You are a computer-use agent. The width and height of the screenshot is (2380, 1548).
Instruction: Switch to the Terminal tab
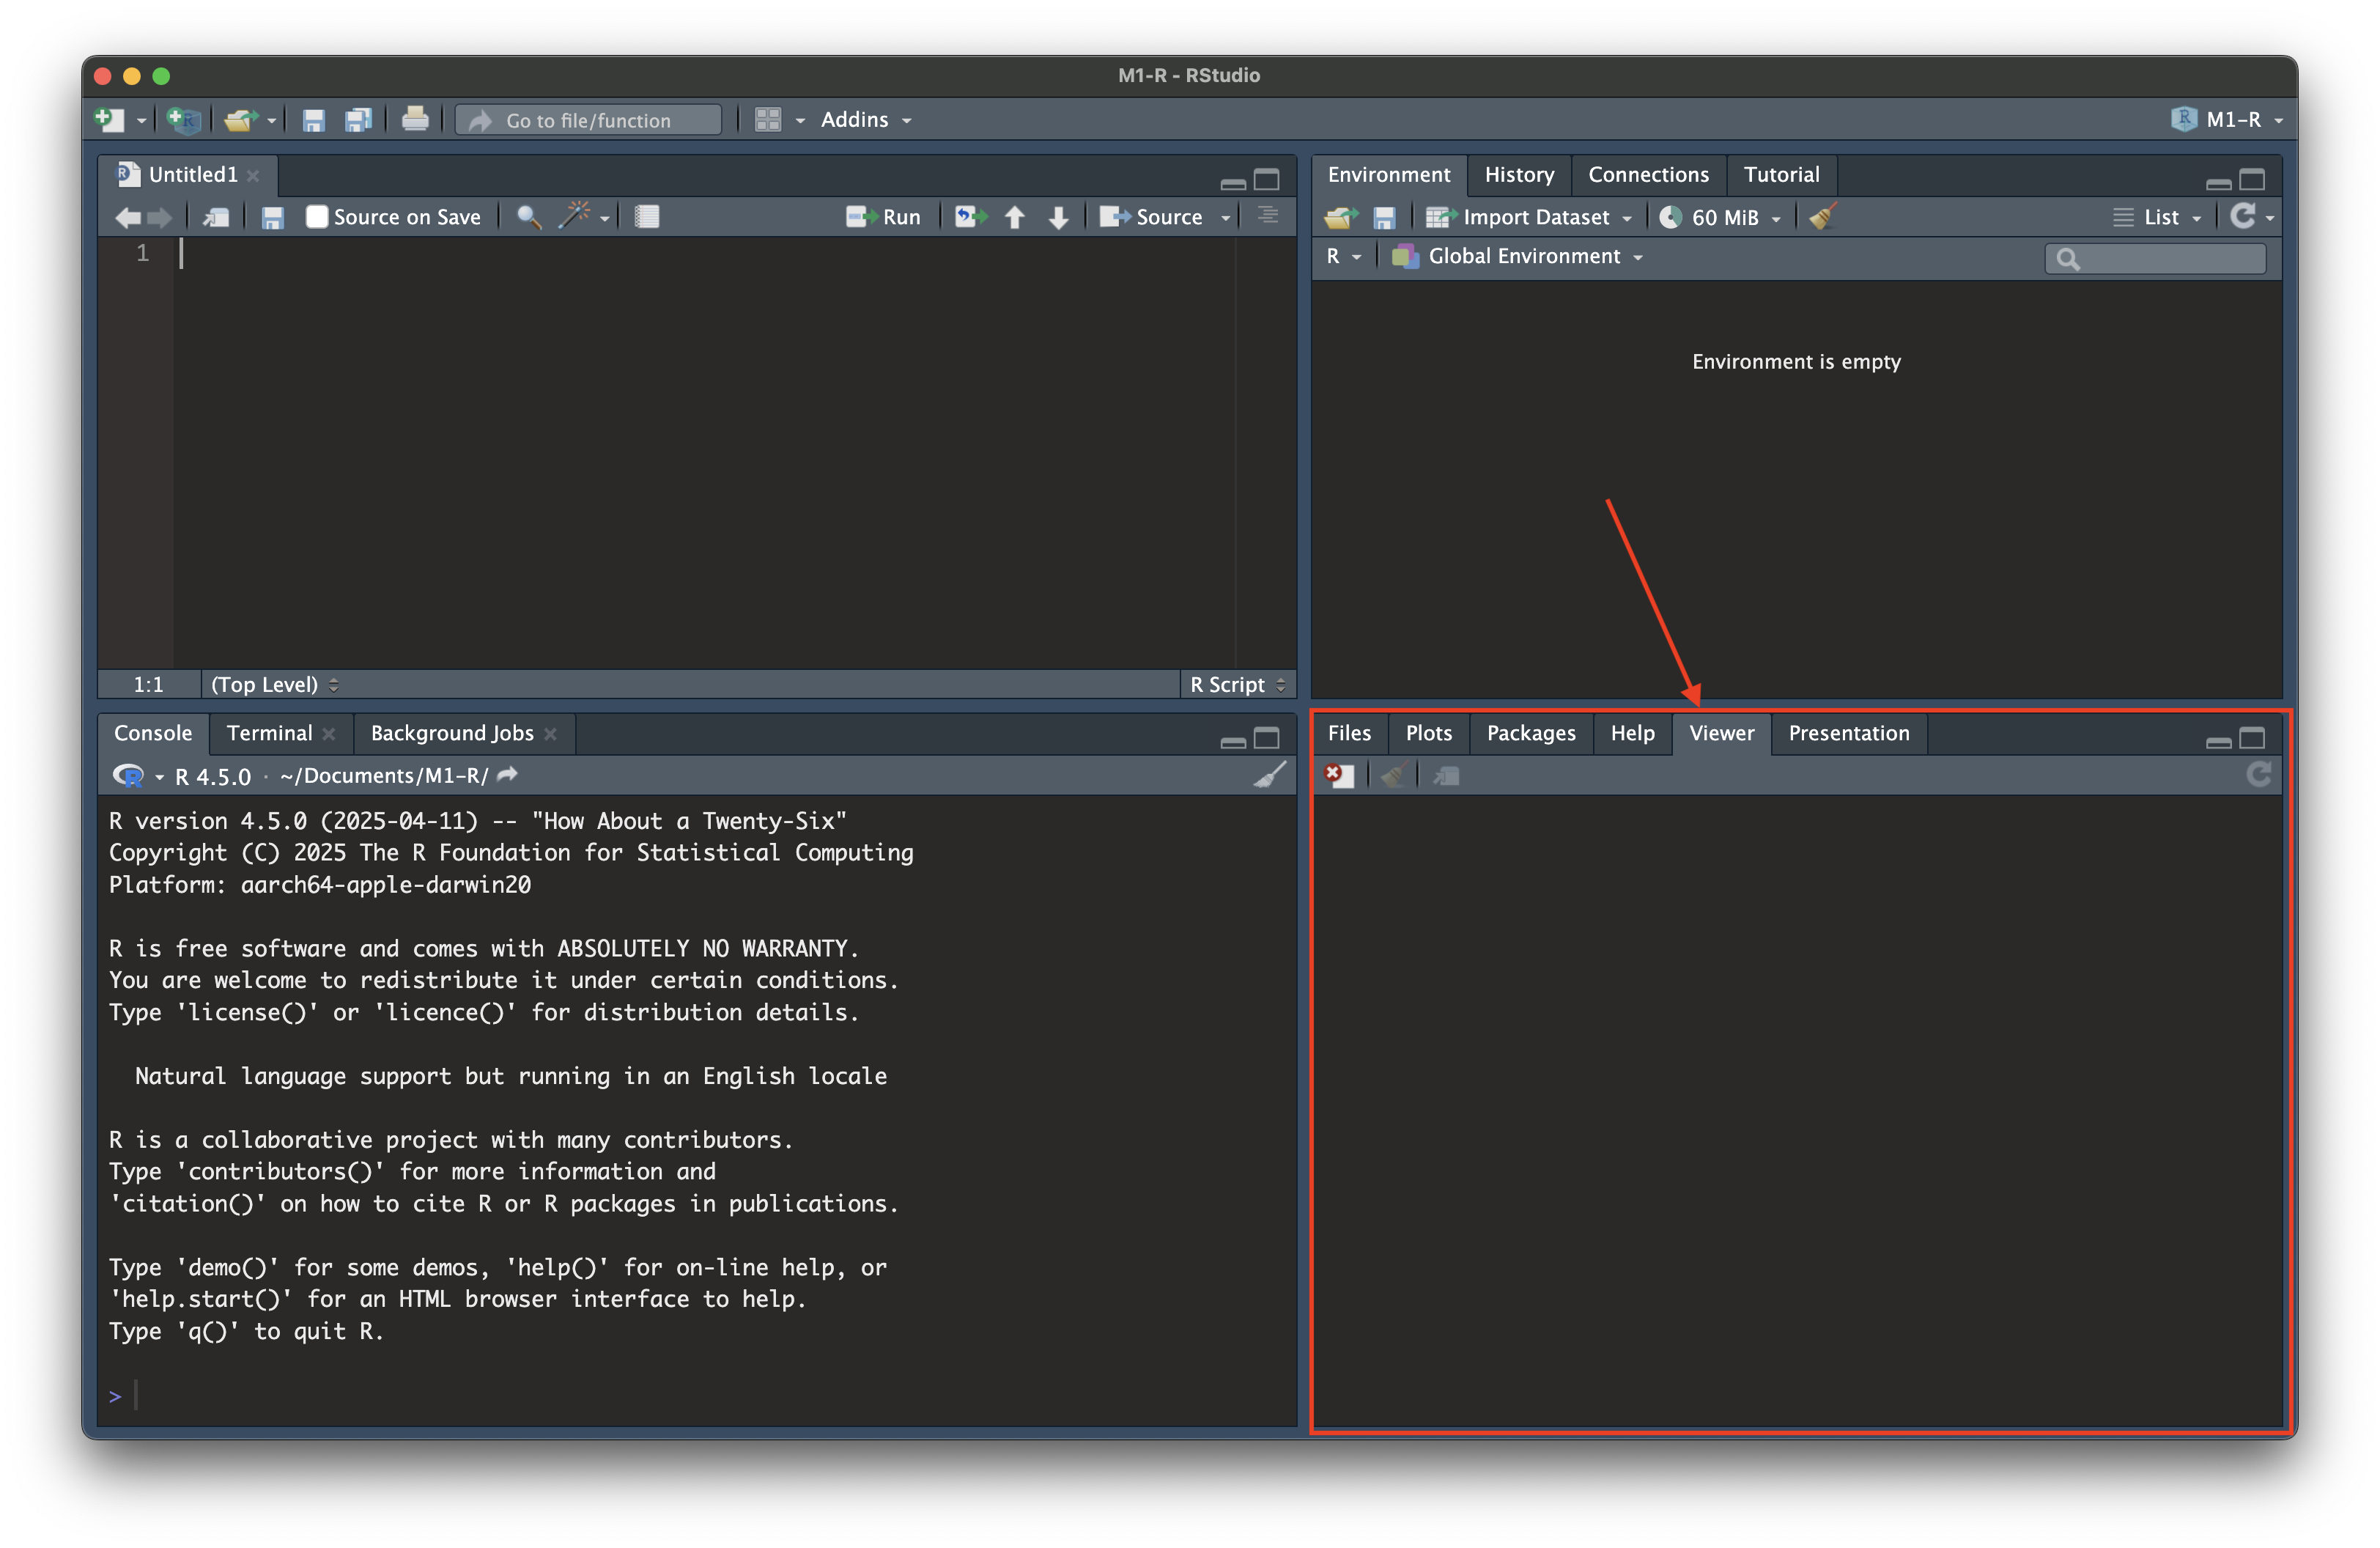pos(269,733)
